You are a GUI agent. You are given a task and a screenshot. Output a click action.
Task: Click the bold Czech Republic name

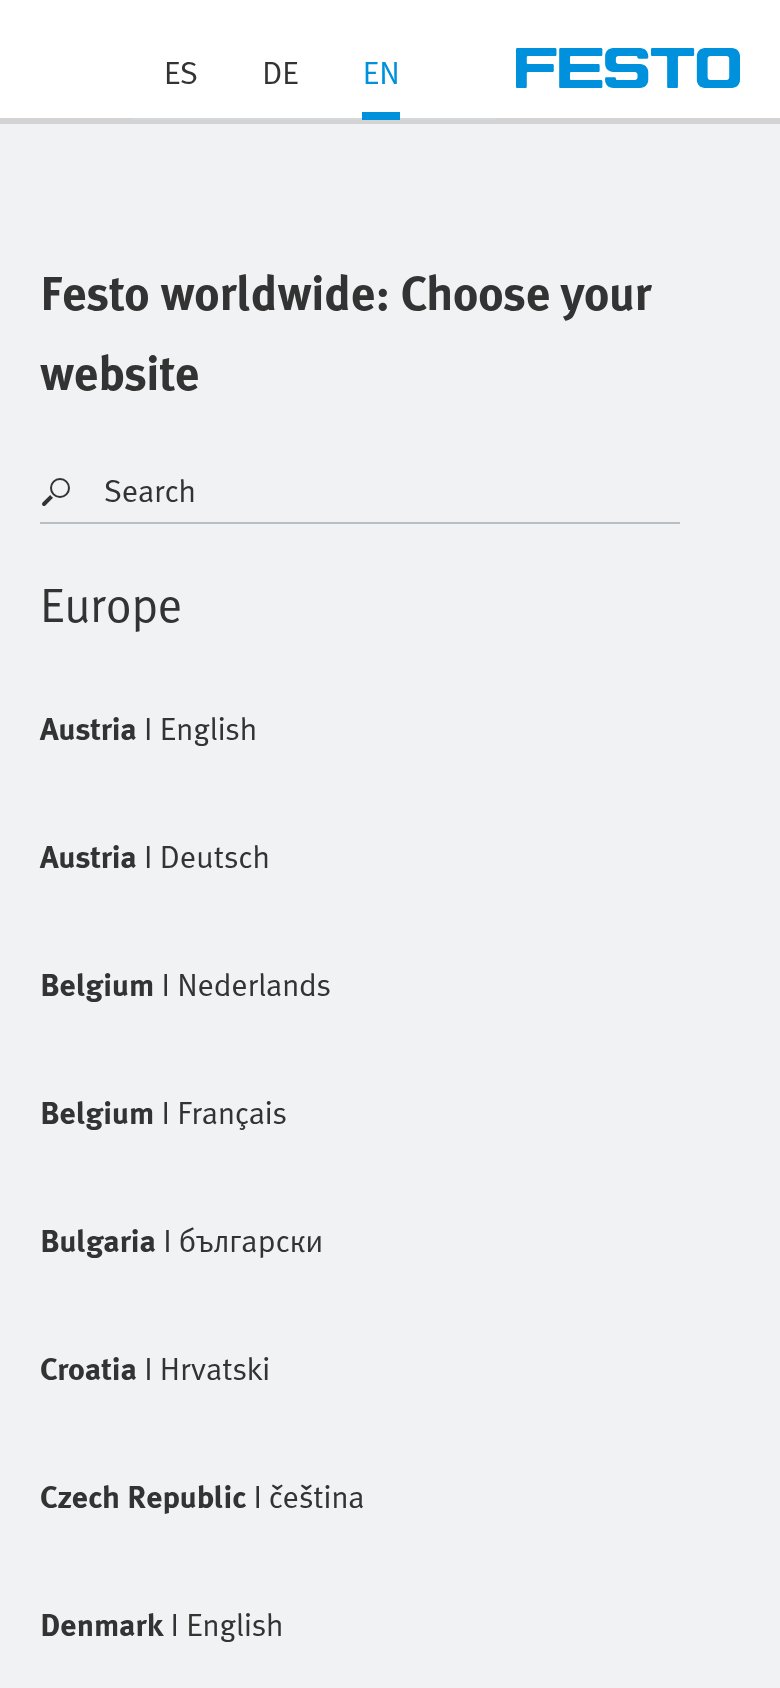(x=143, y=1498)
